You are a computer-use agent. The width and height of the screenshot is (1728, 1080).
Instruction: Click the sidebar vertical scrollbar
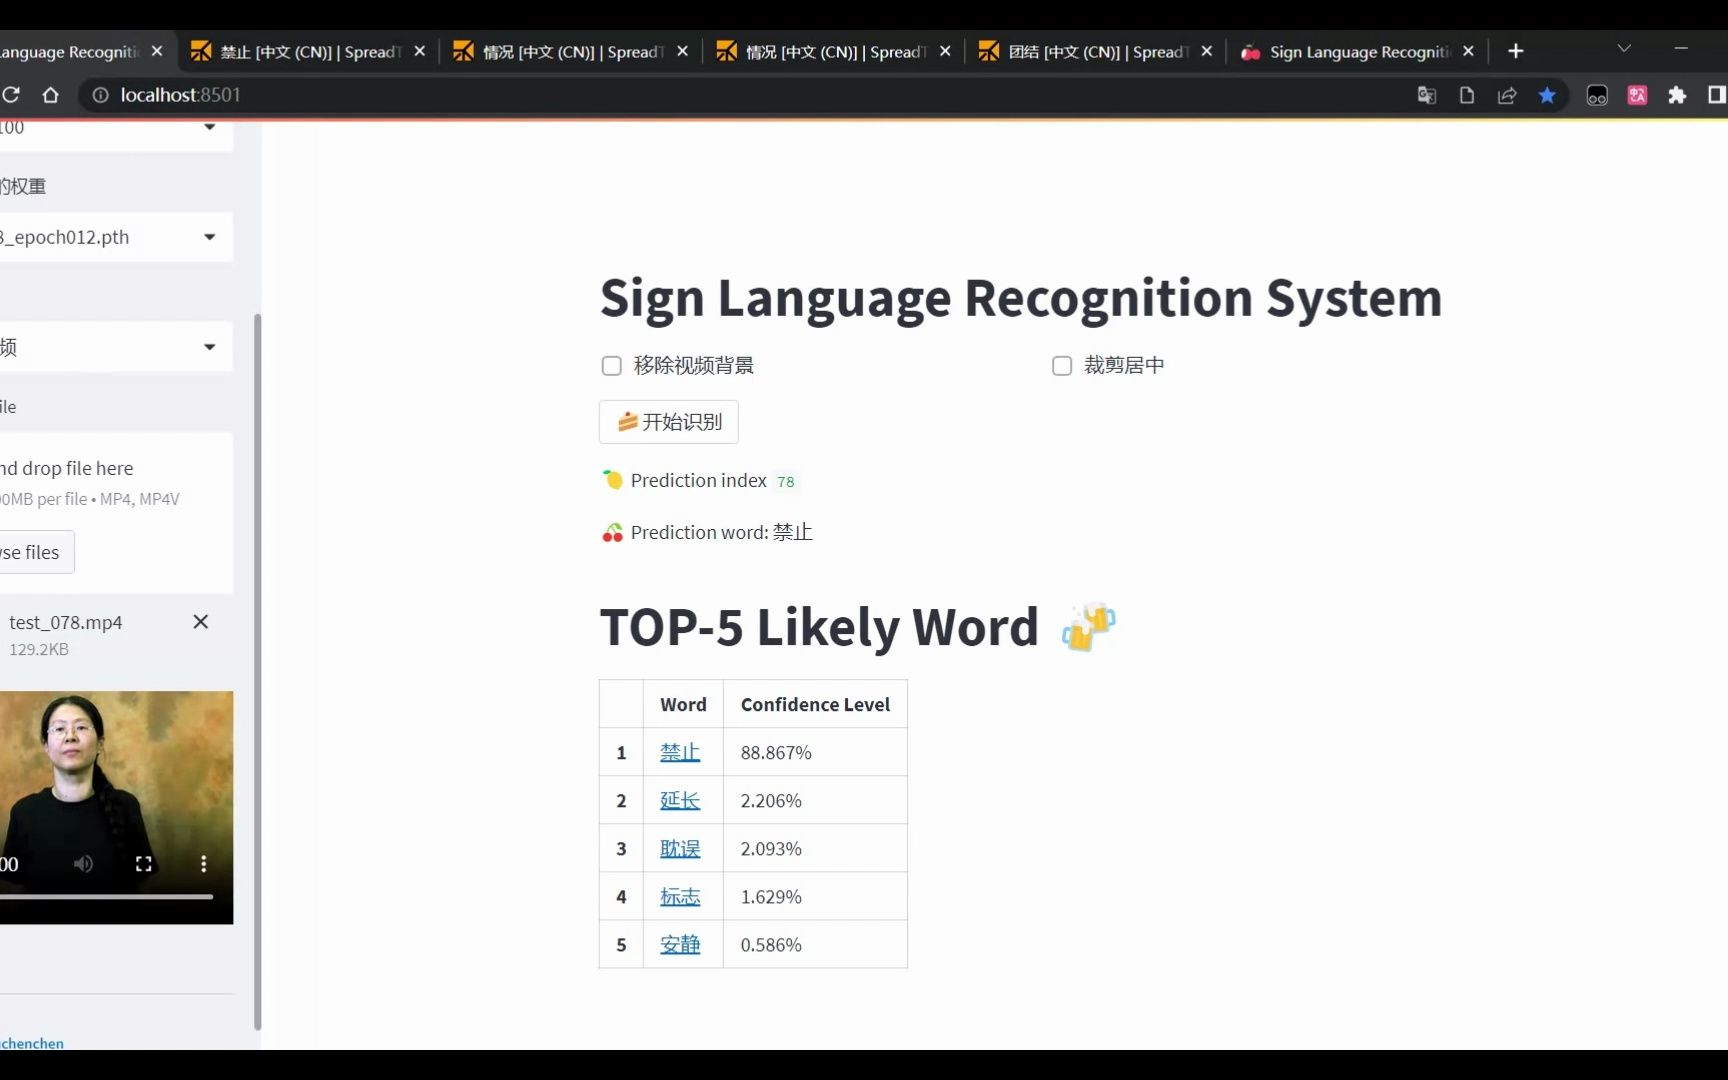point(258,672)
